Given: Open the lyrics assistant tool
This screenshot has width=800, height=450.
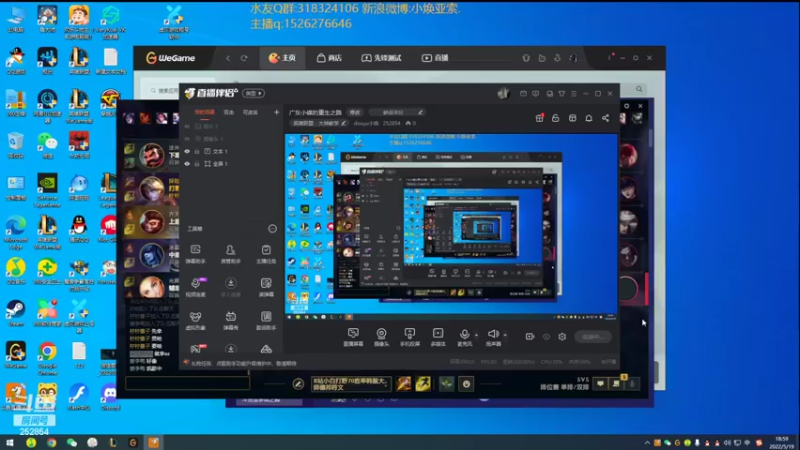Looking at the screenshot, I should (x=266, y=320).
